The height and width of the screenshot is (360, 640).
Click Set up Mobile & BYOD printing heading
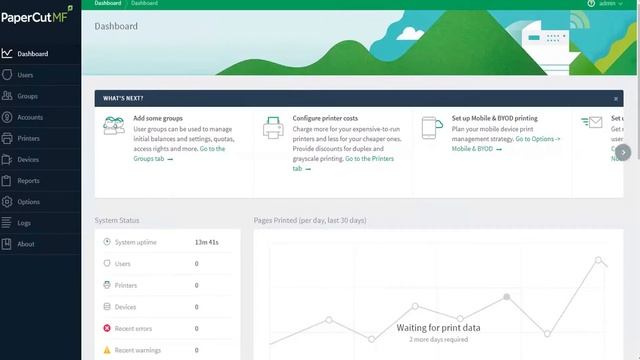click(x=495, y=118)
